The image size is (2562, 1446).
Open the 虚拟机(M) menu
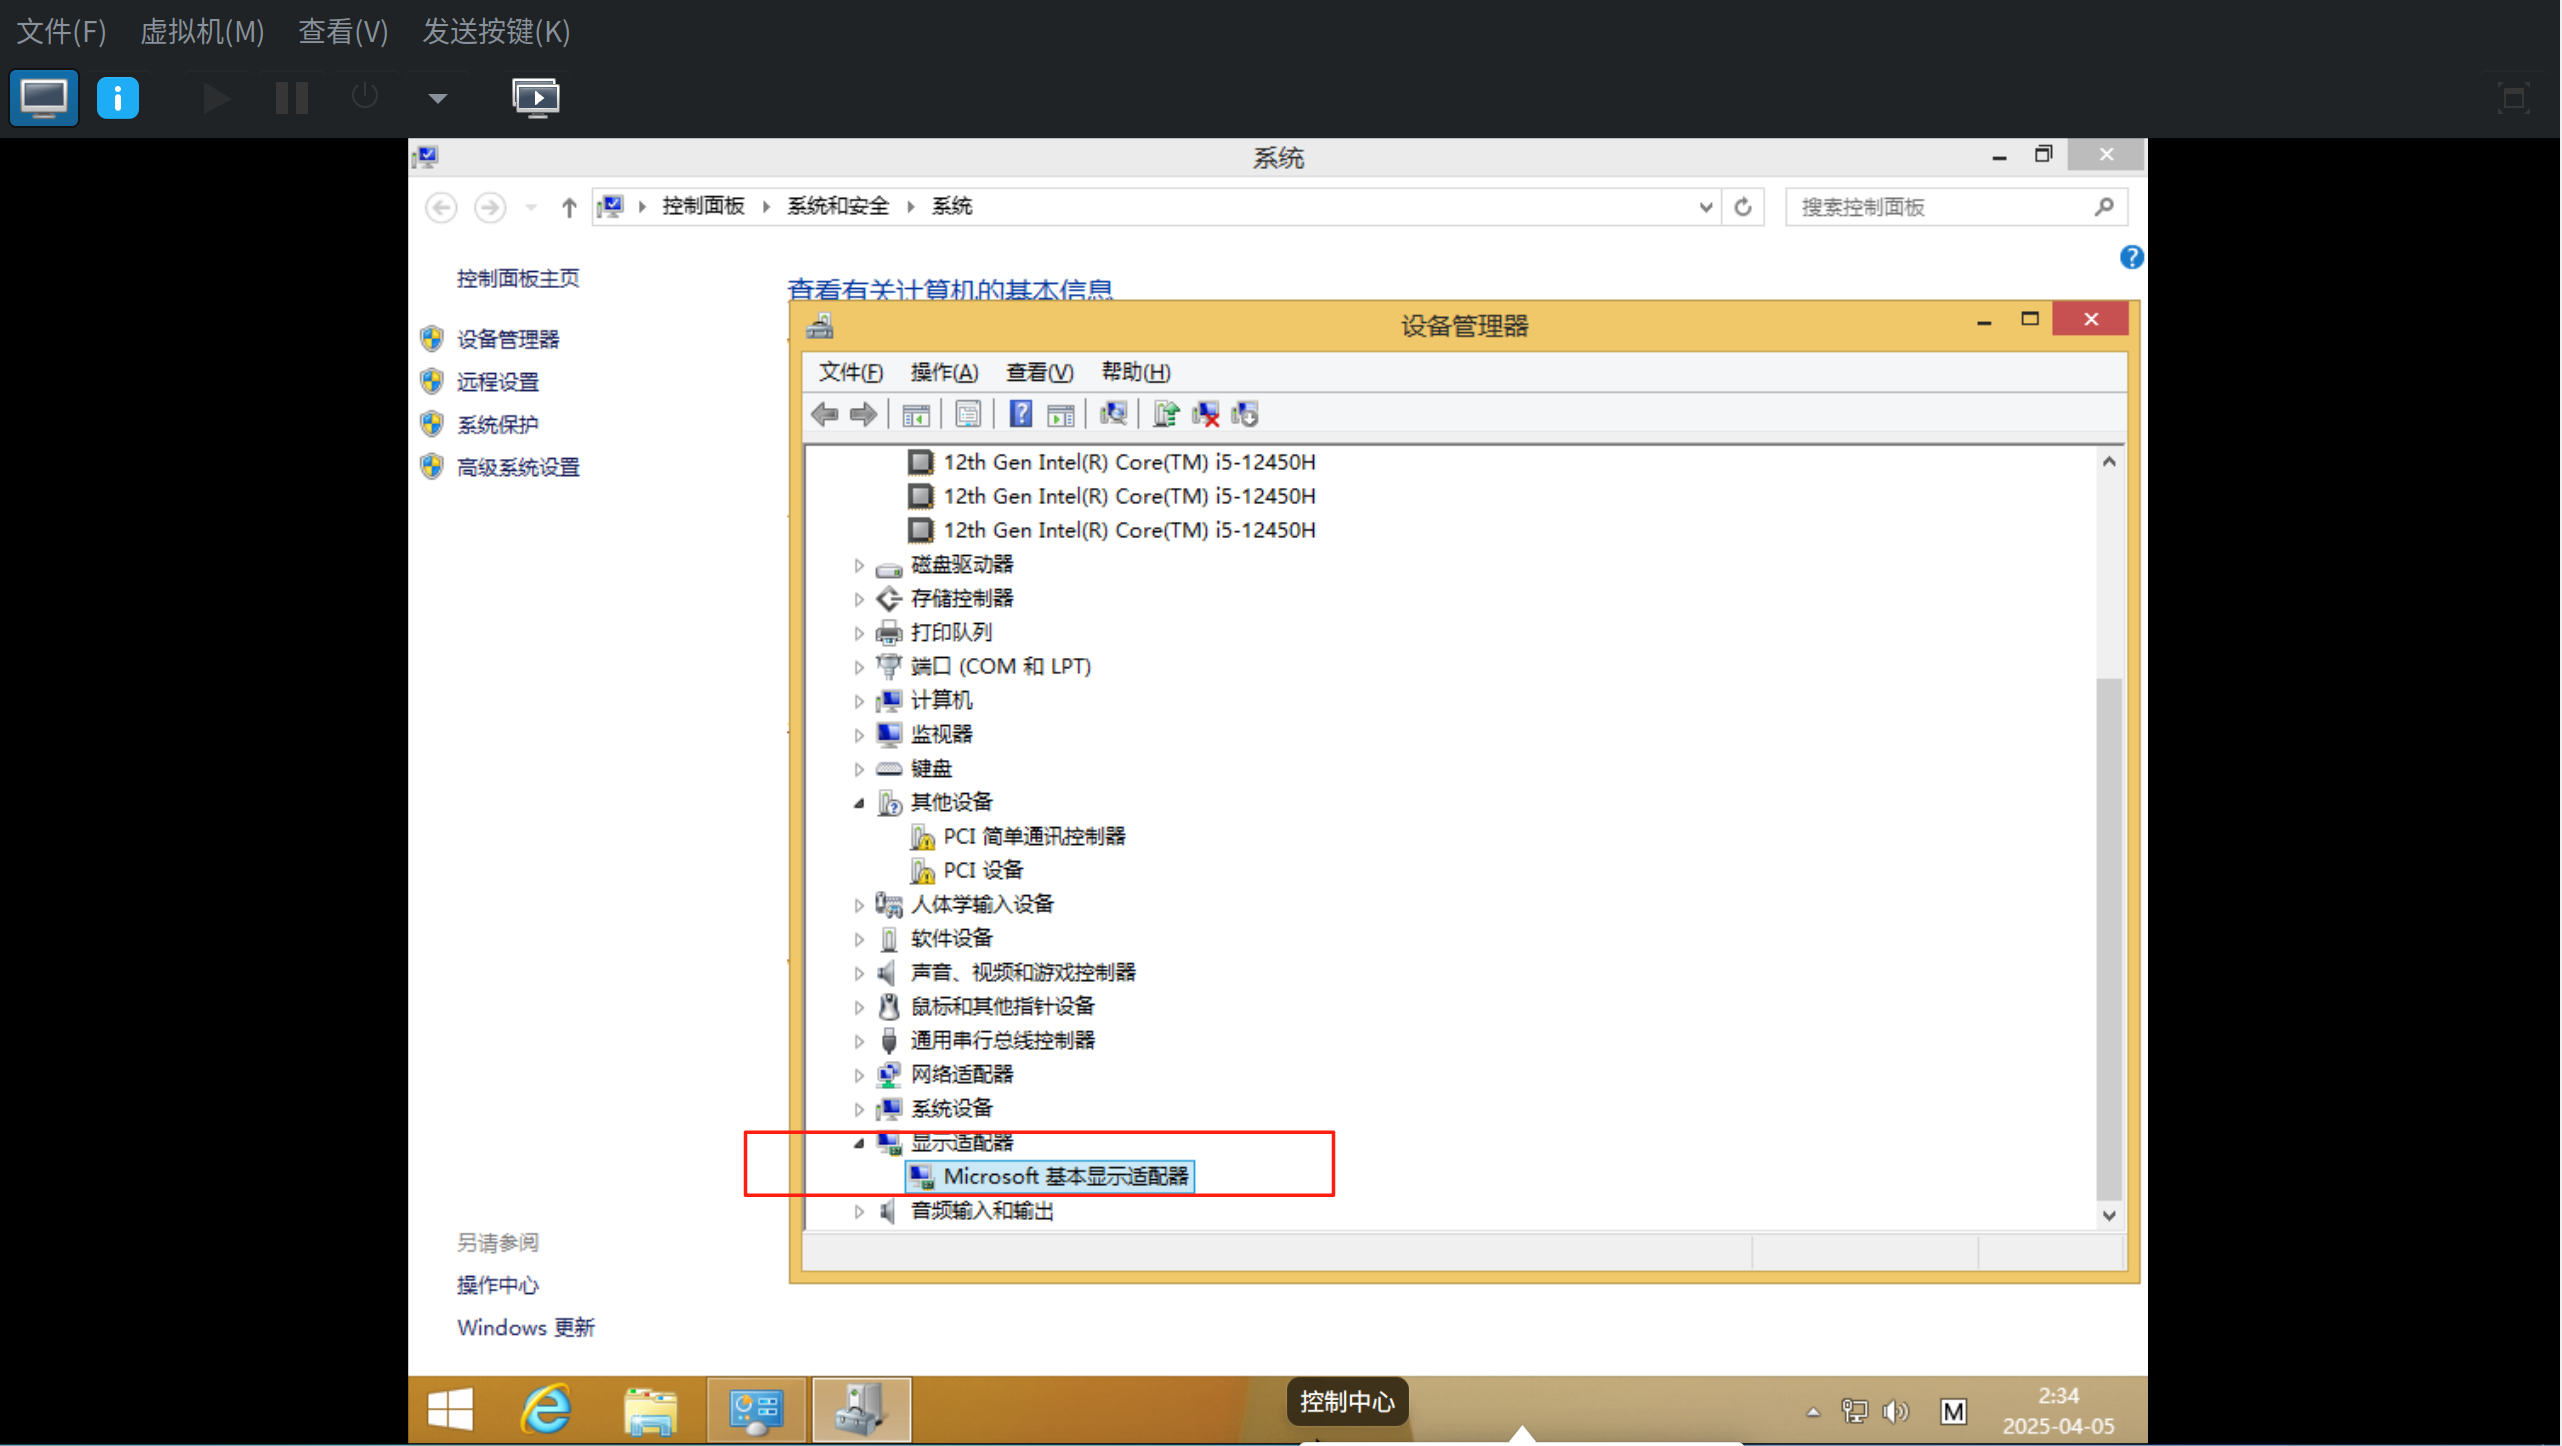202,32
